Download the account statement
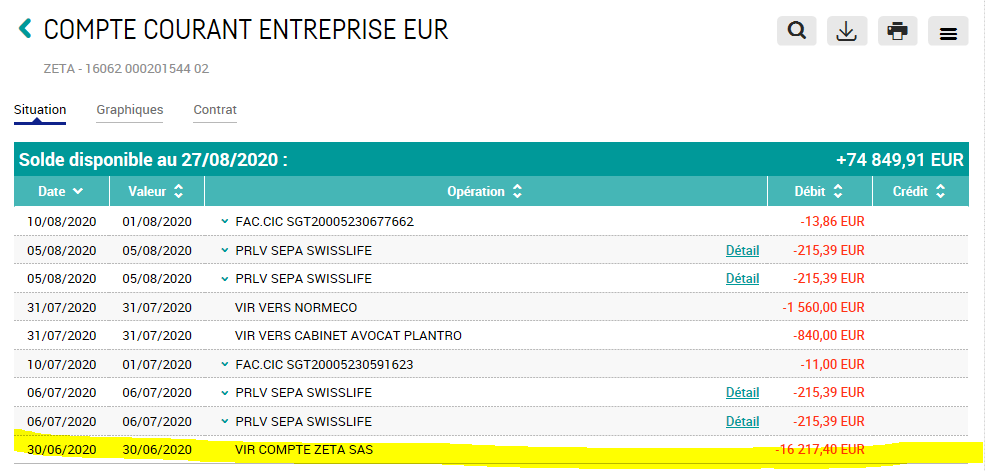 coord(846,31)
